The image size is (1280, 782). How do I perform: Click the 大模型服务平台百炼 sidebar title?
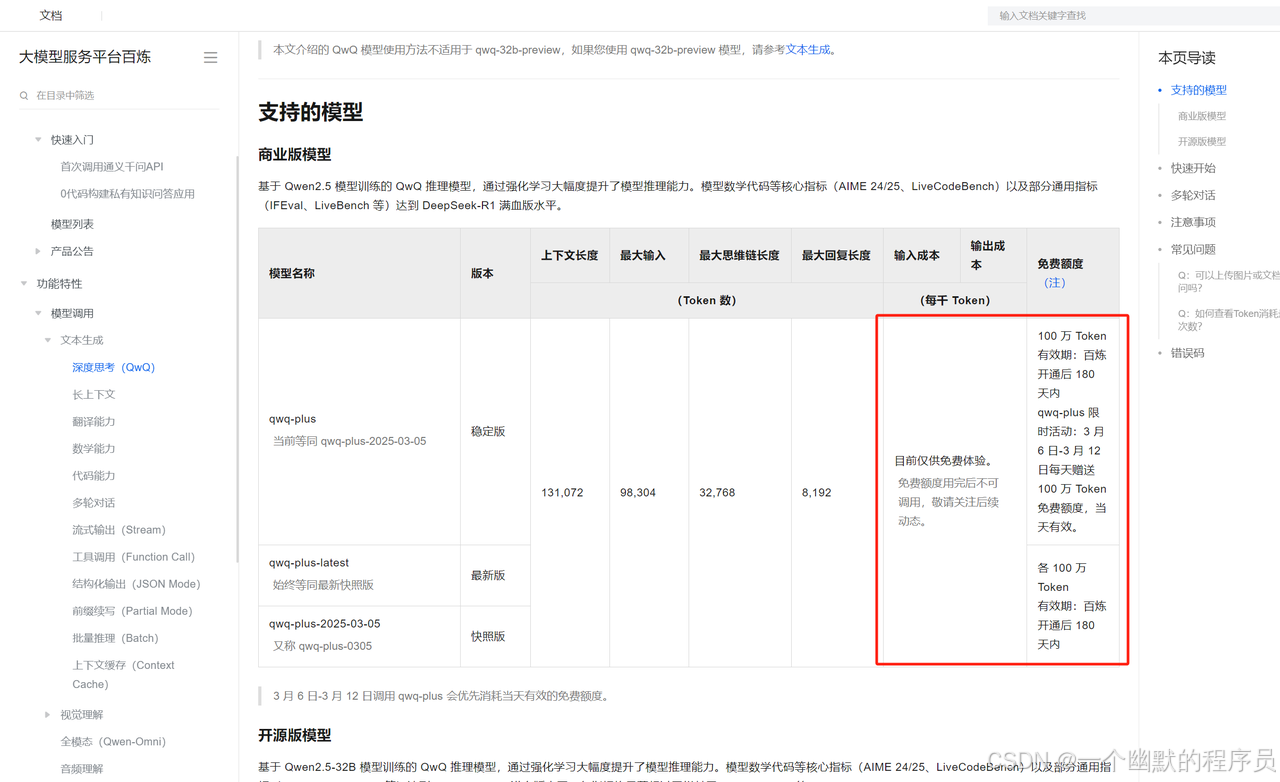(x=85, y=58)
